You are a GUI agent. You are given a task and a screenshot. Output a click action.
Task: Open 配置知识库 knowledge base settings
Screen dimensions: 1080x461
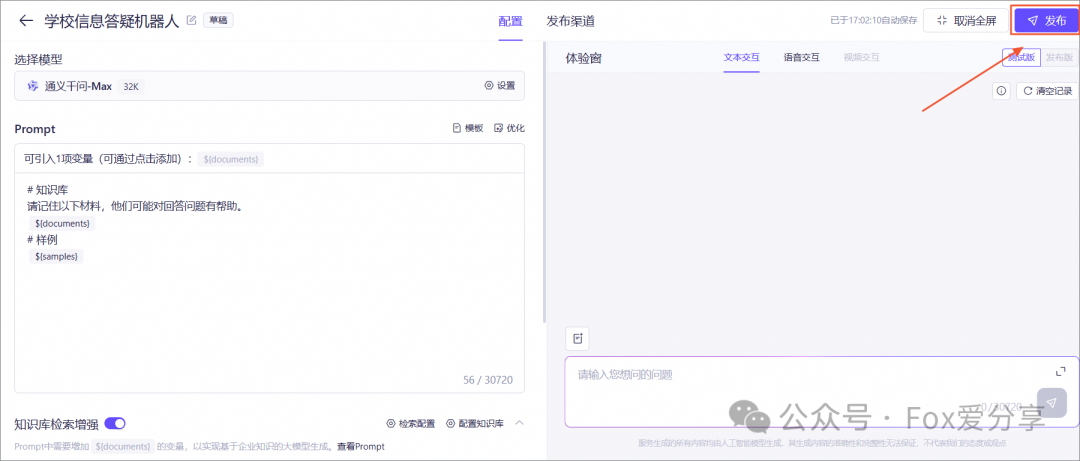click(x=475, y=423)
